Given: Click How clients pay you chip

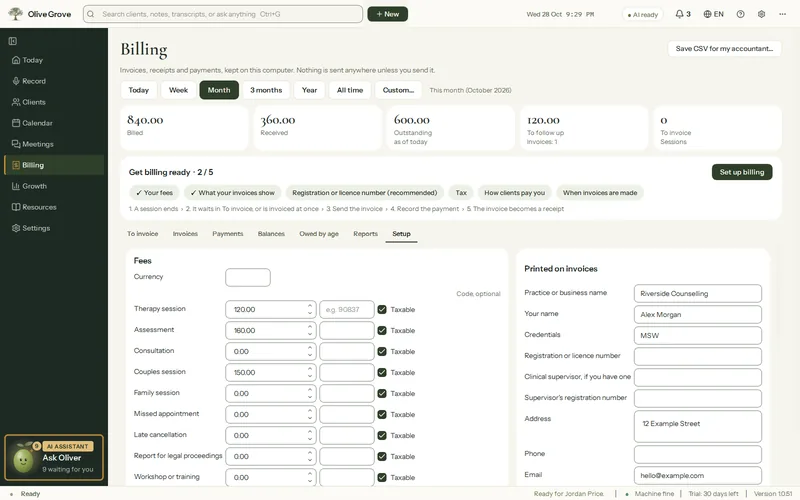Looking at the screenshot, I should pyautogui.click(x=514, y=193).
